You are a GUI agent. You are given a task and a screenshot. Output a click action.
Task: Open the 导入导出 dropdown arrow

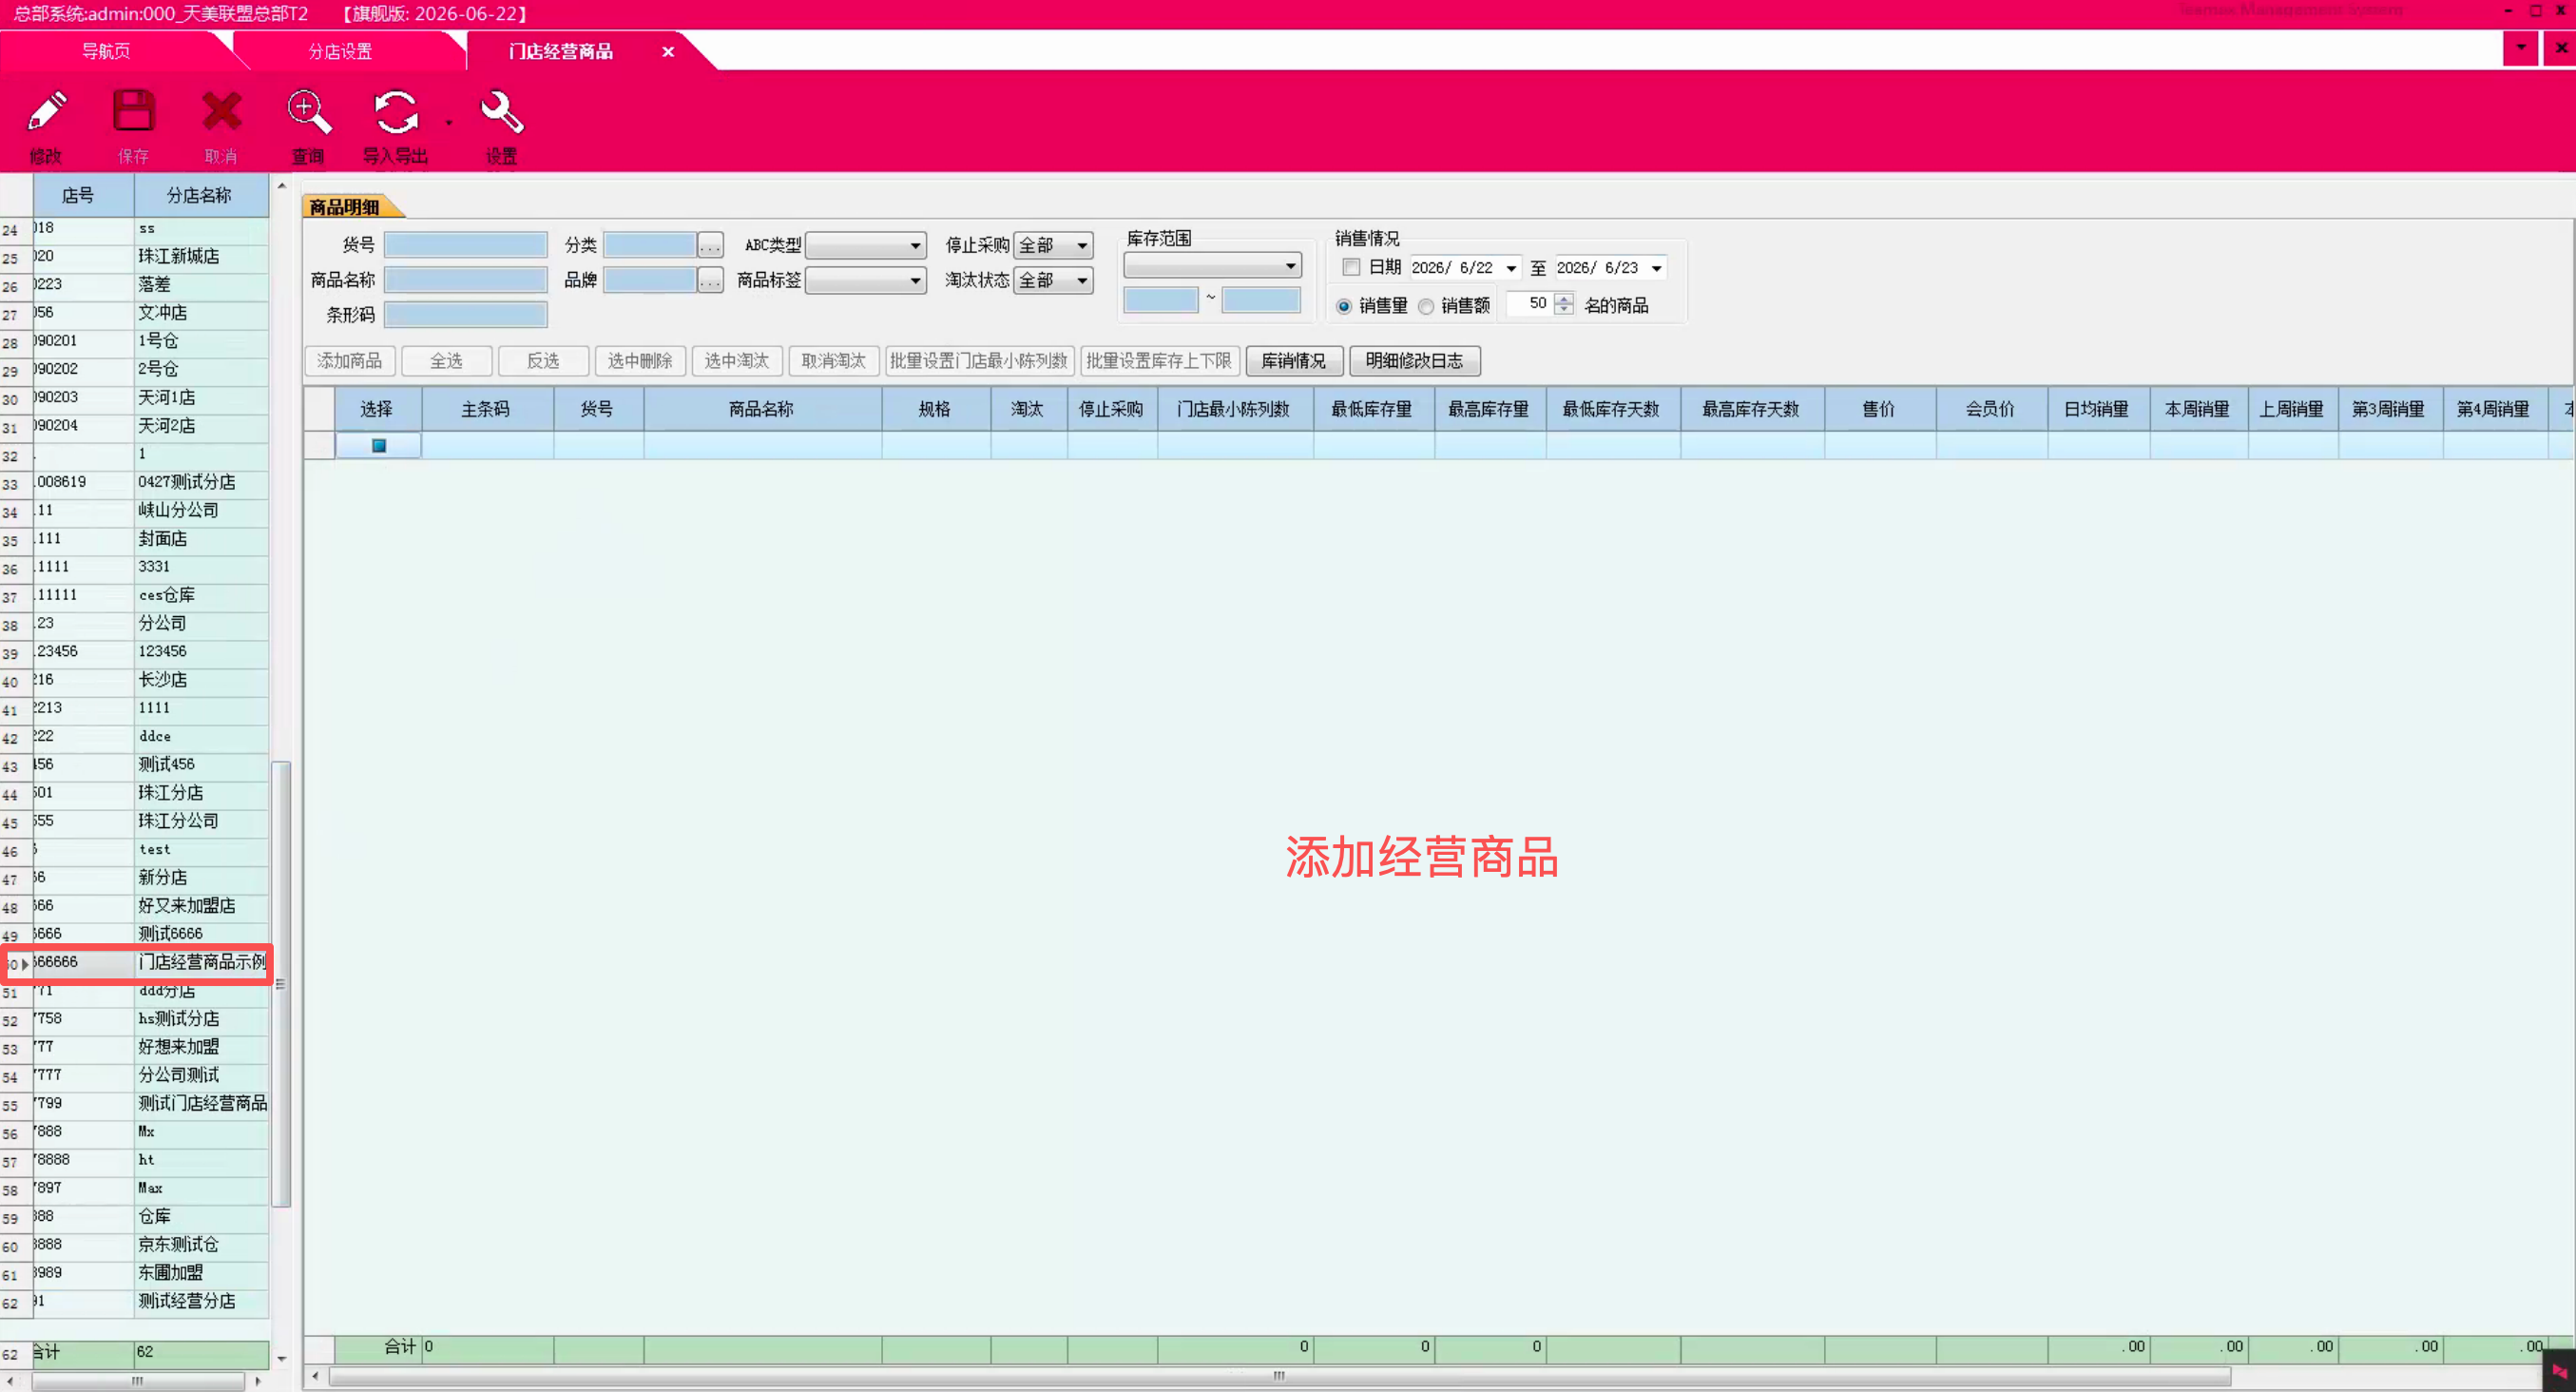[449, 123]
